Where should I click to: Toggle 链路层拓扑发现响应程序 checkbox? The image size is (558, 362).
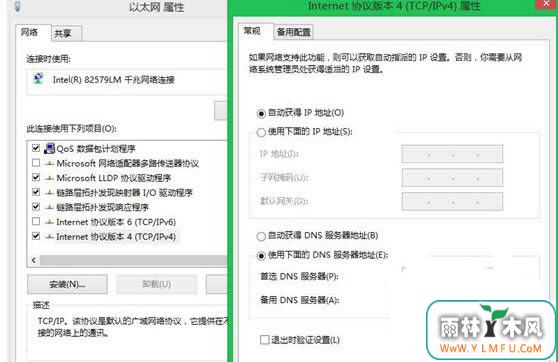[x=36, y=206]
